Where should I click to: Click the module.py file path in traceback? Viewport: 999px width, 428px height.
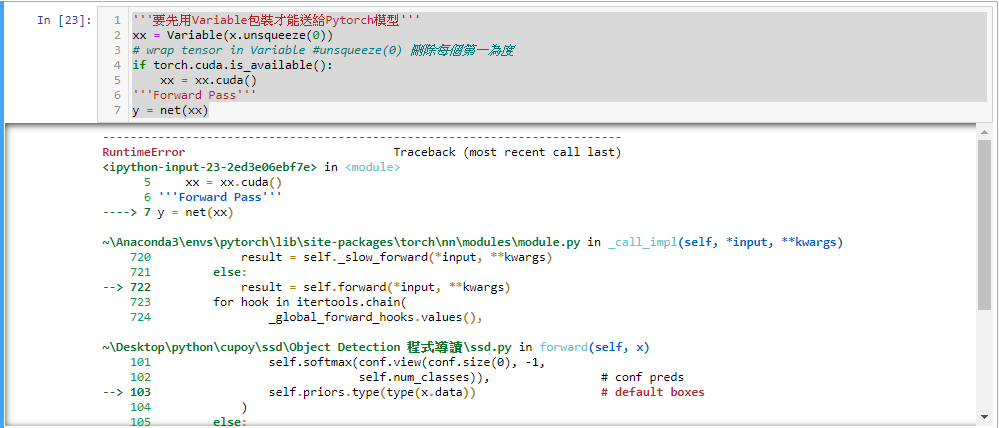pos(341,243)
